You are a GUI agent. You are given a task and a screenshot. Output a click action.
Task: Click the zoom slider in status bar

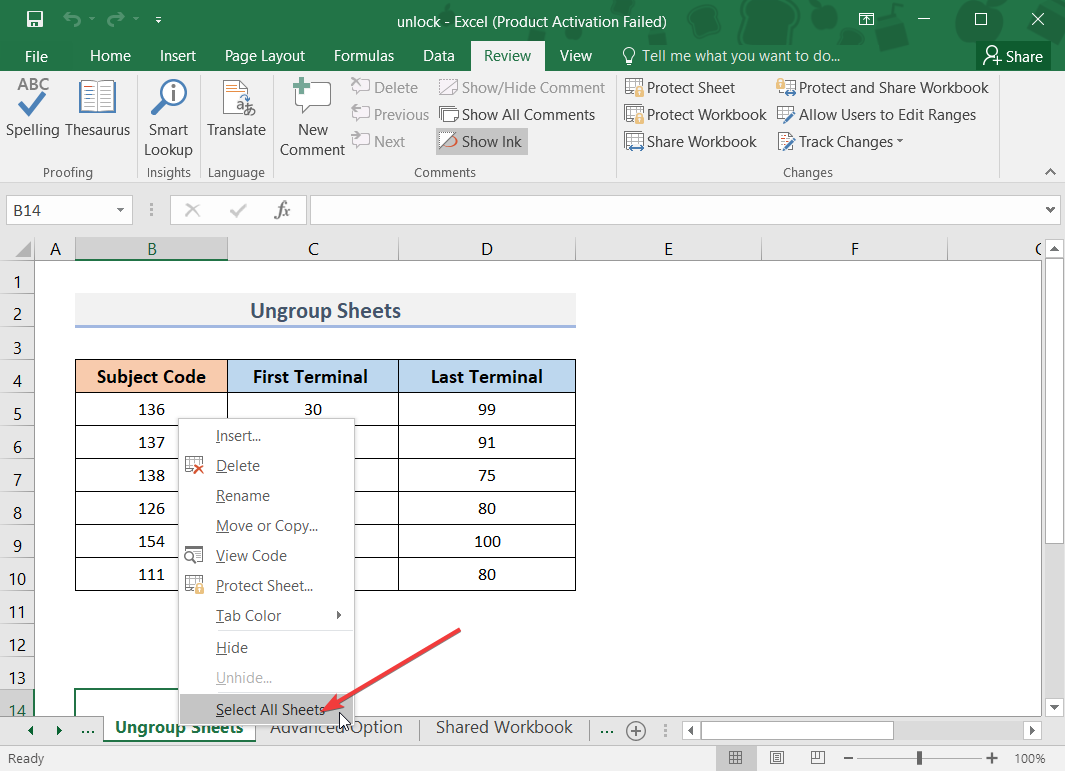tap(917, 758)
